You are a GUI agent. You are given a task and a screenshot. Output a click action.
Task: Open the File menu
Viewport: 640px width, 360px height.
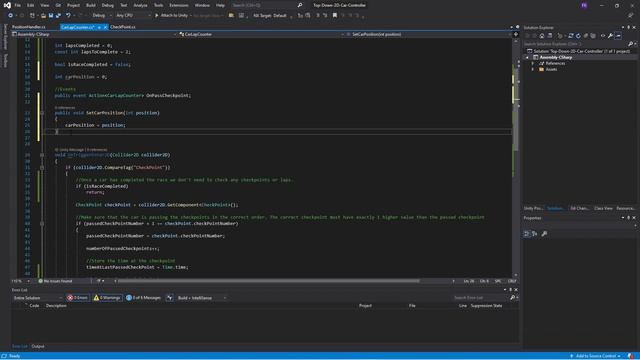tap(18, 5)
